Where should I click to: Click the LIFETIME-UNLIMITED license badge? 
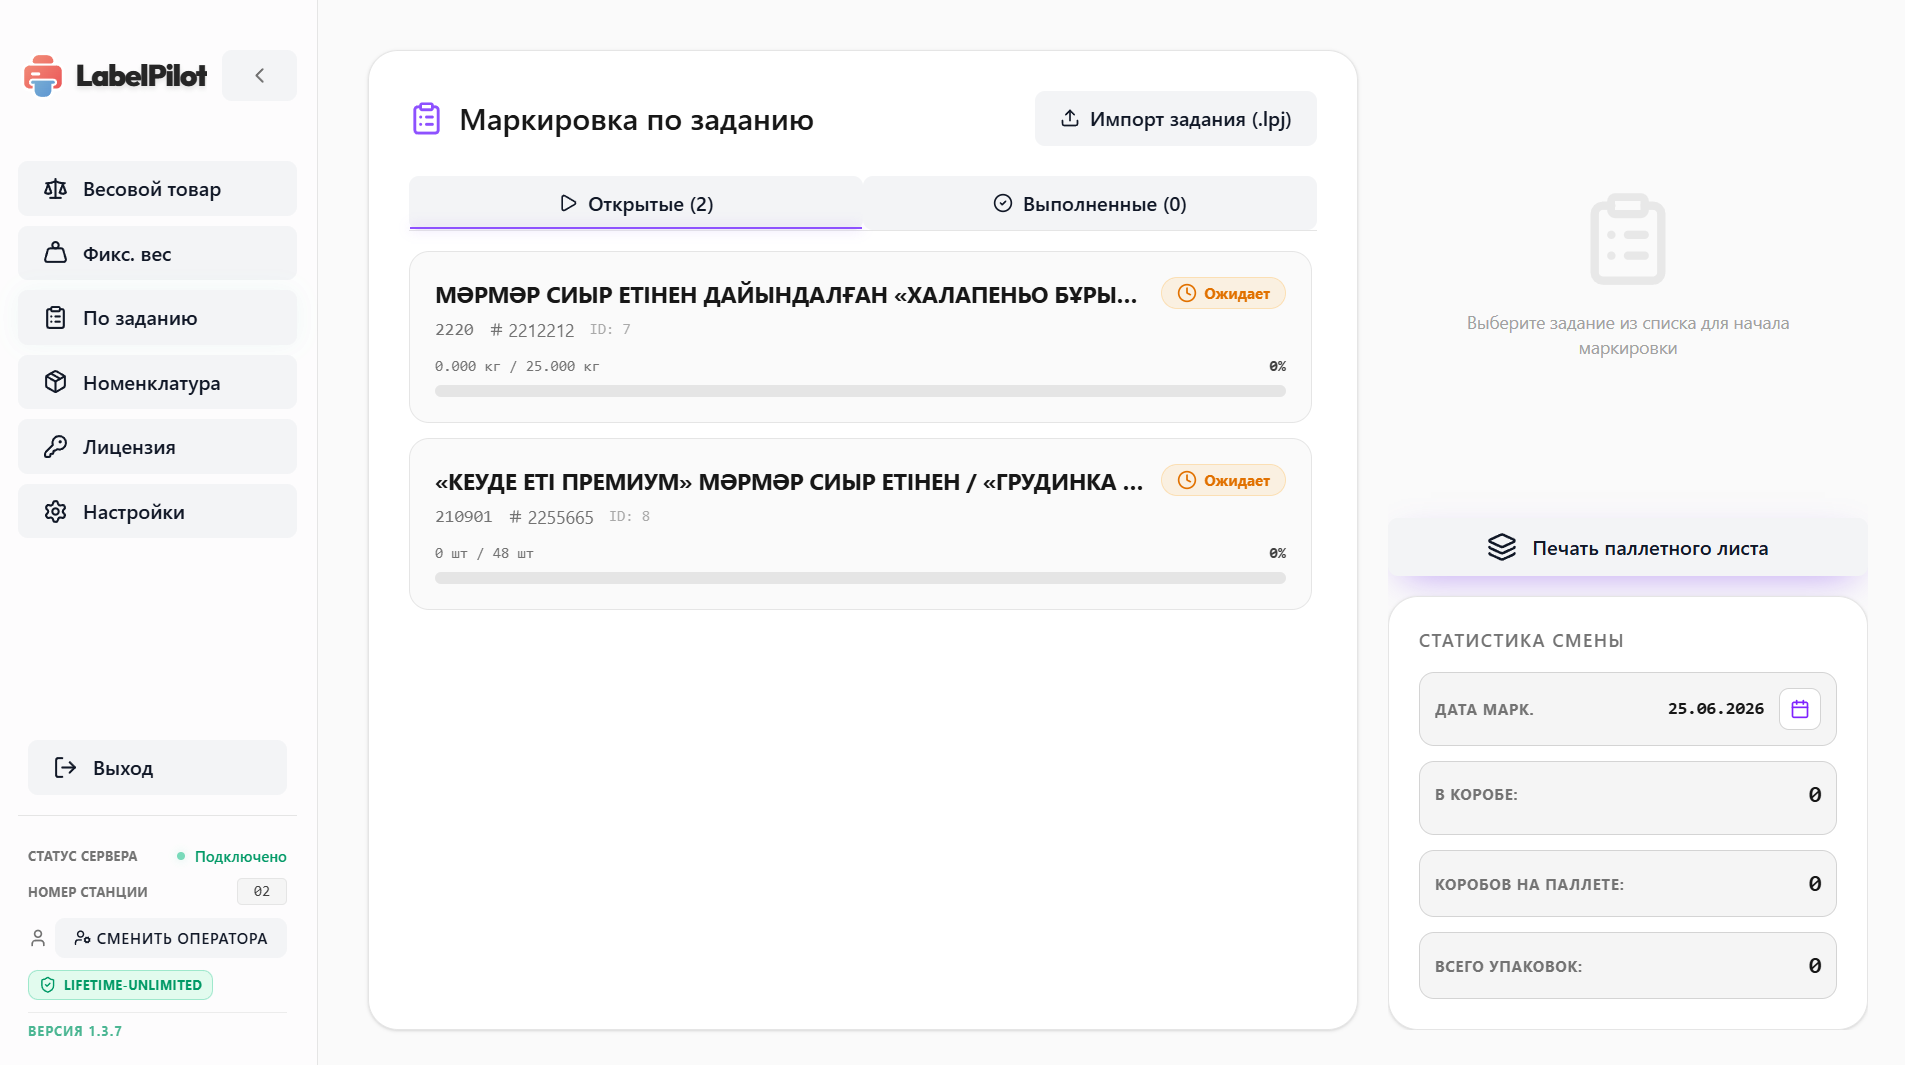coord(120,985)
